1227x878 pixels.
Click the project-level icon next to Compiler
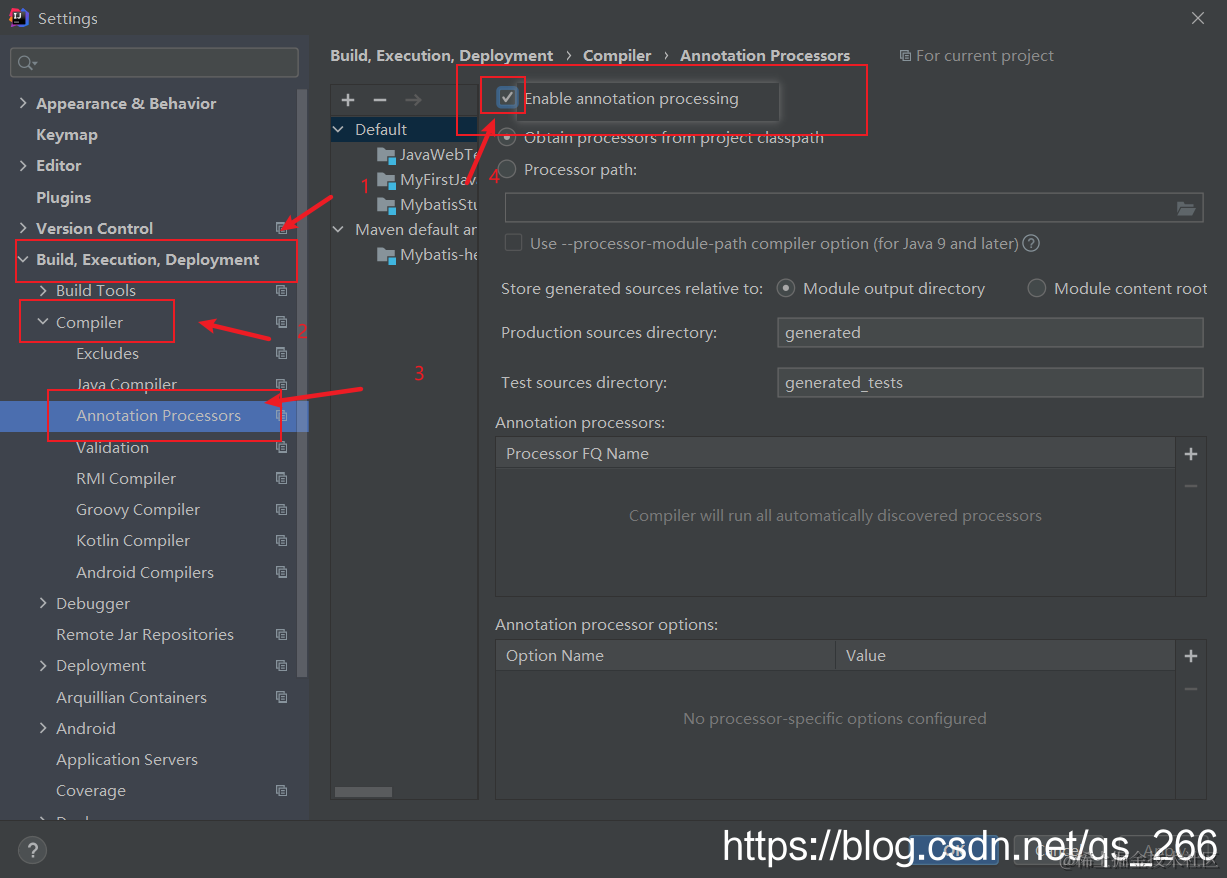[282, 322]
